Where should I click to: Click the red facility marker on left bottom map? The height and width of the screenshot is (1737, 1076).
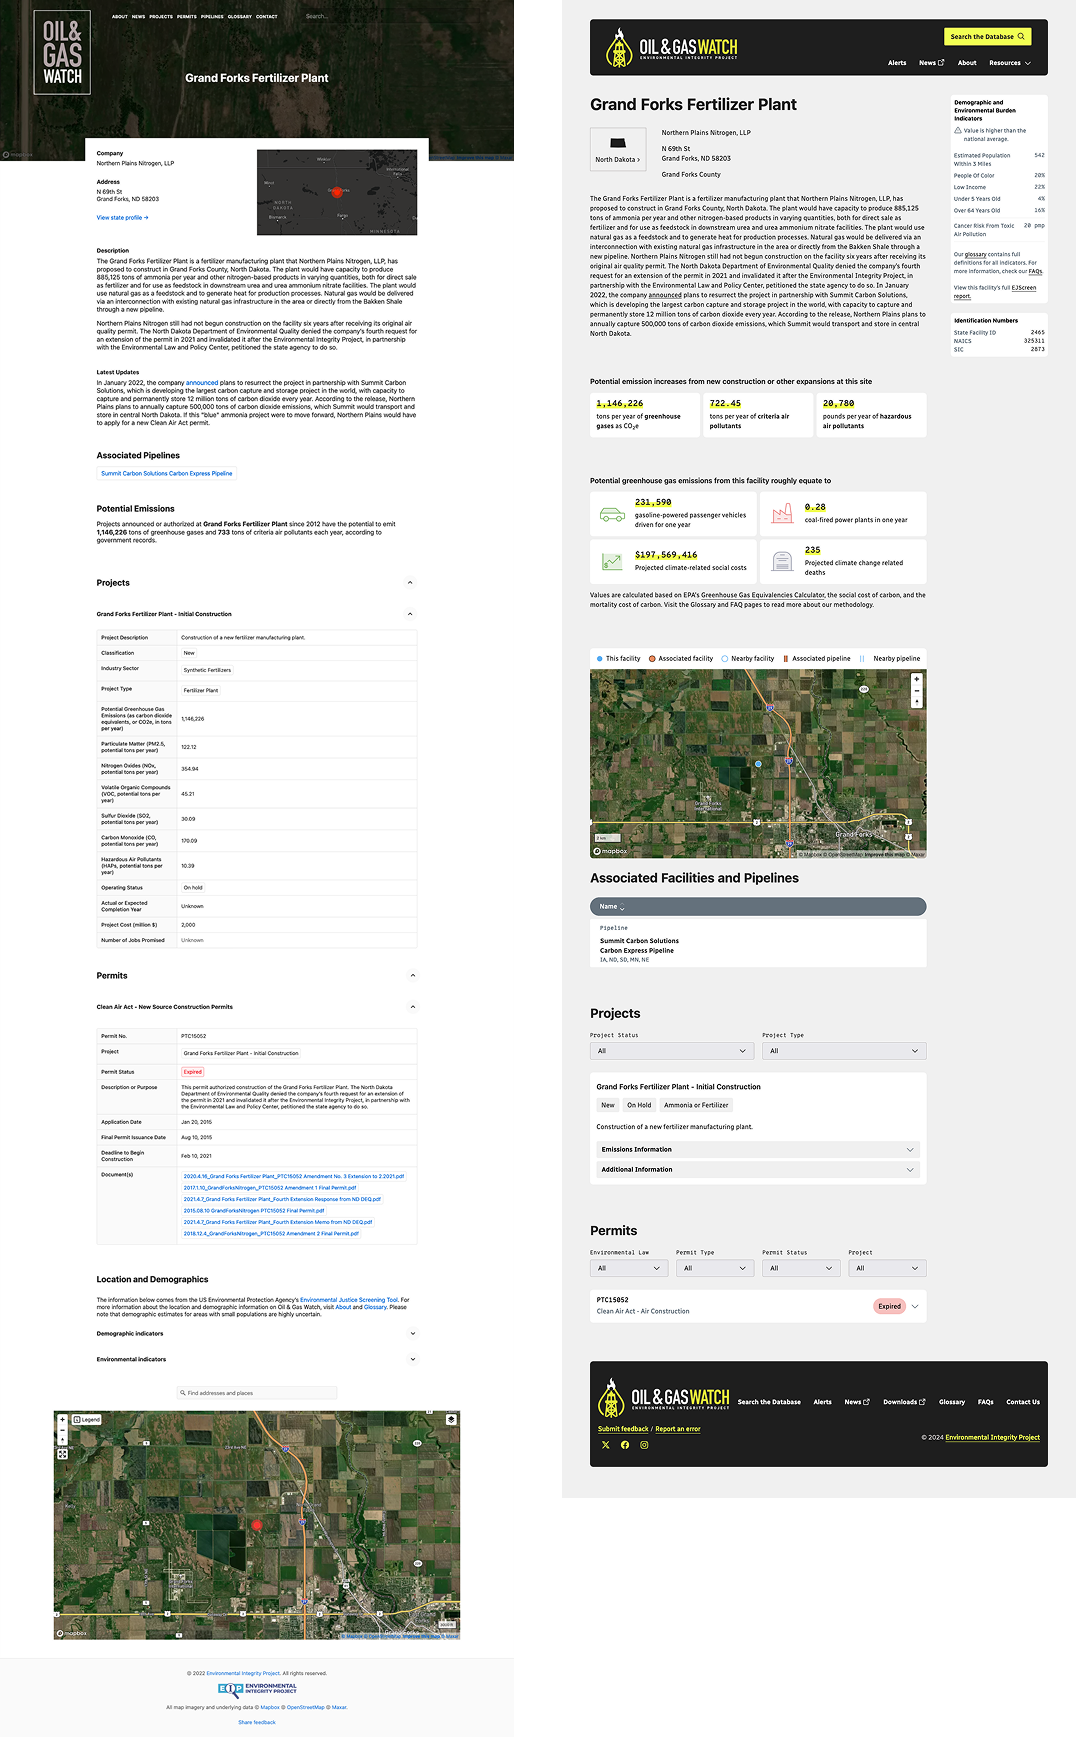point(256,1525)
